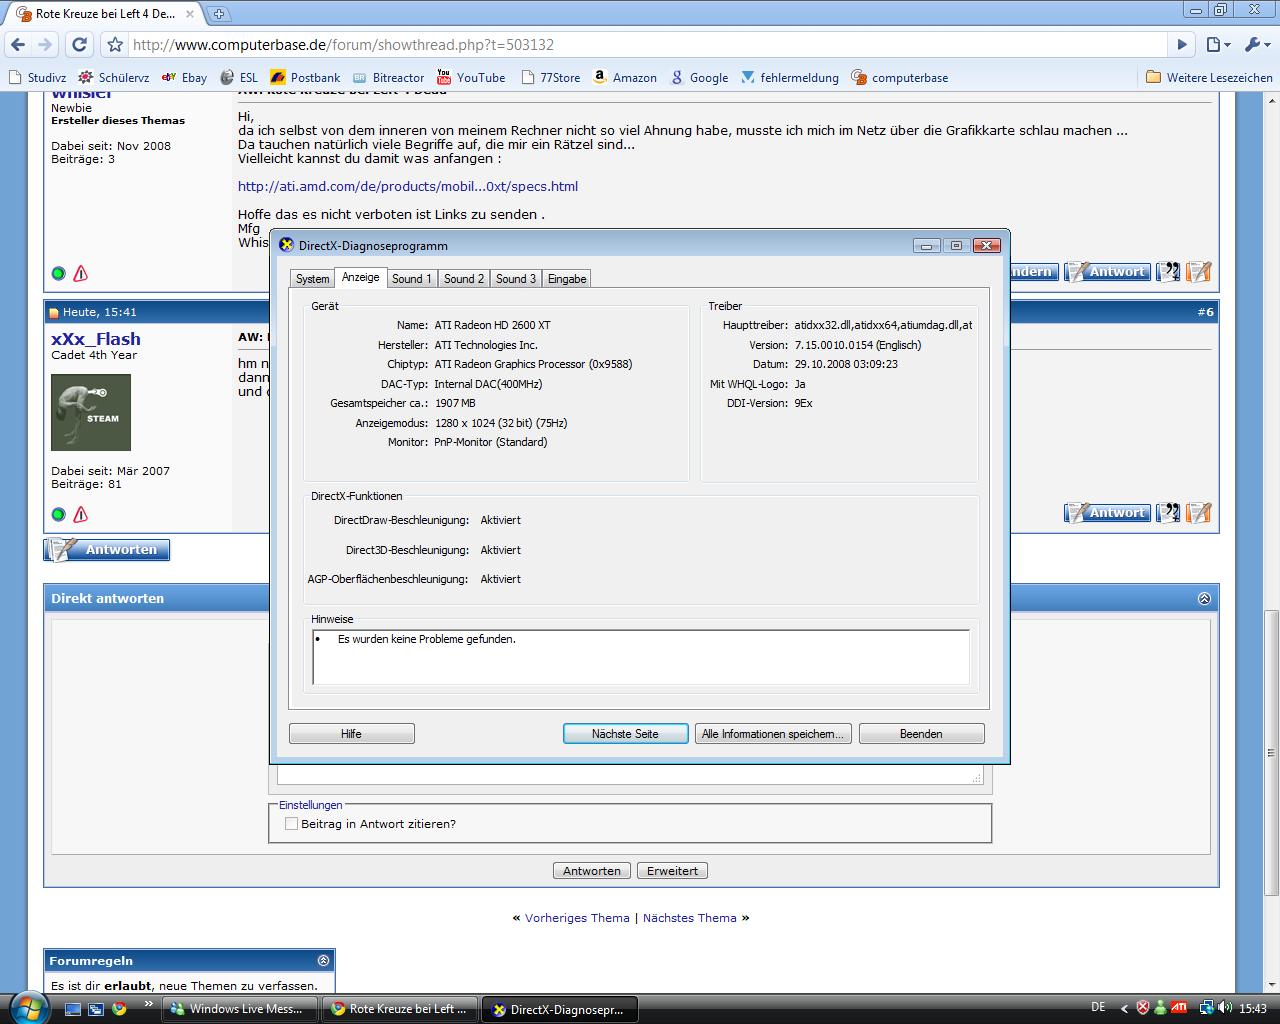Bookmark this page with the star icon

click(x=115, y=45)
